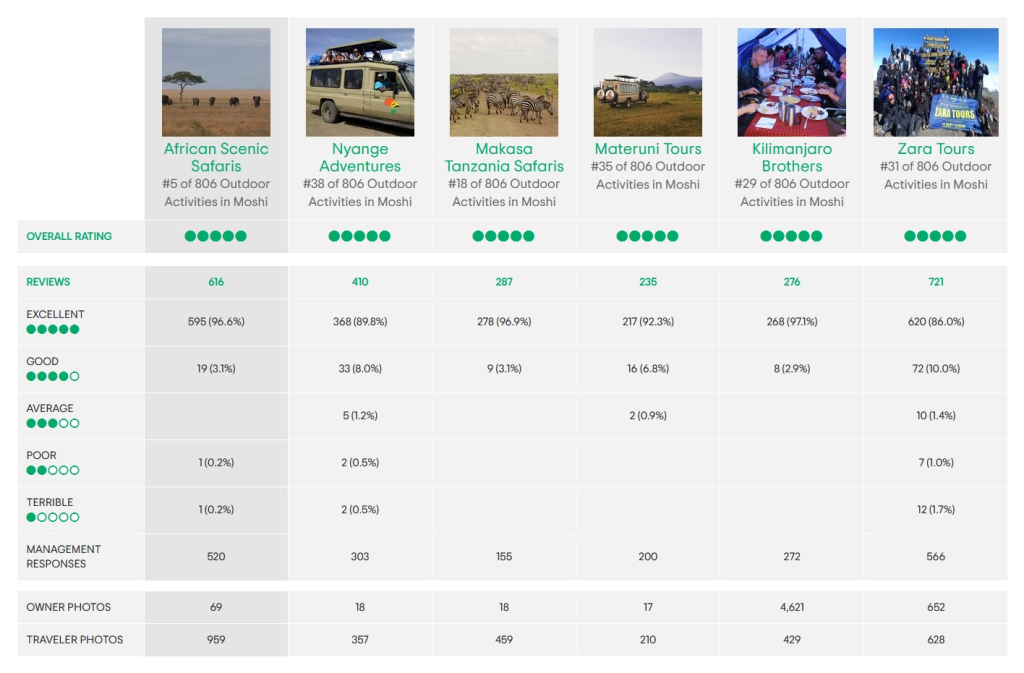Click the 12 (1.7%) terrible value
The image size is (1024, 673).
(936, 510)
